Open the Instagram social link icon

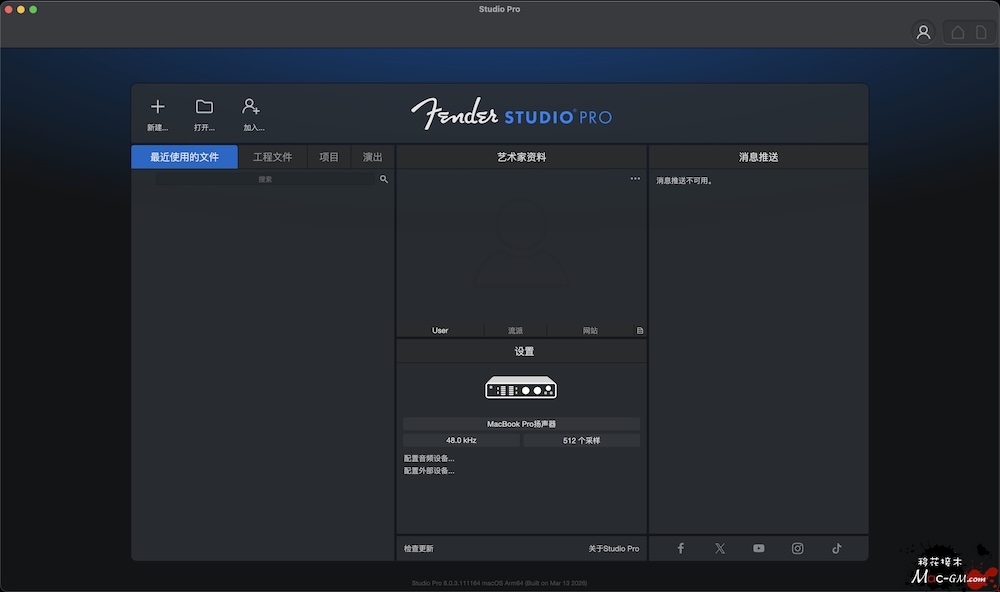click(797, 548)
